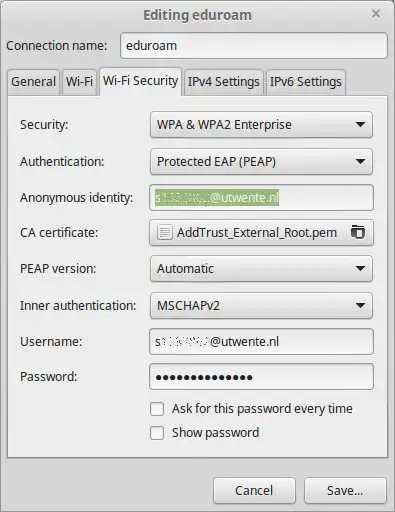Click into the Anonymous identity field
Screen dimensions: 395x512
pos(261,198)
